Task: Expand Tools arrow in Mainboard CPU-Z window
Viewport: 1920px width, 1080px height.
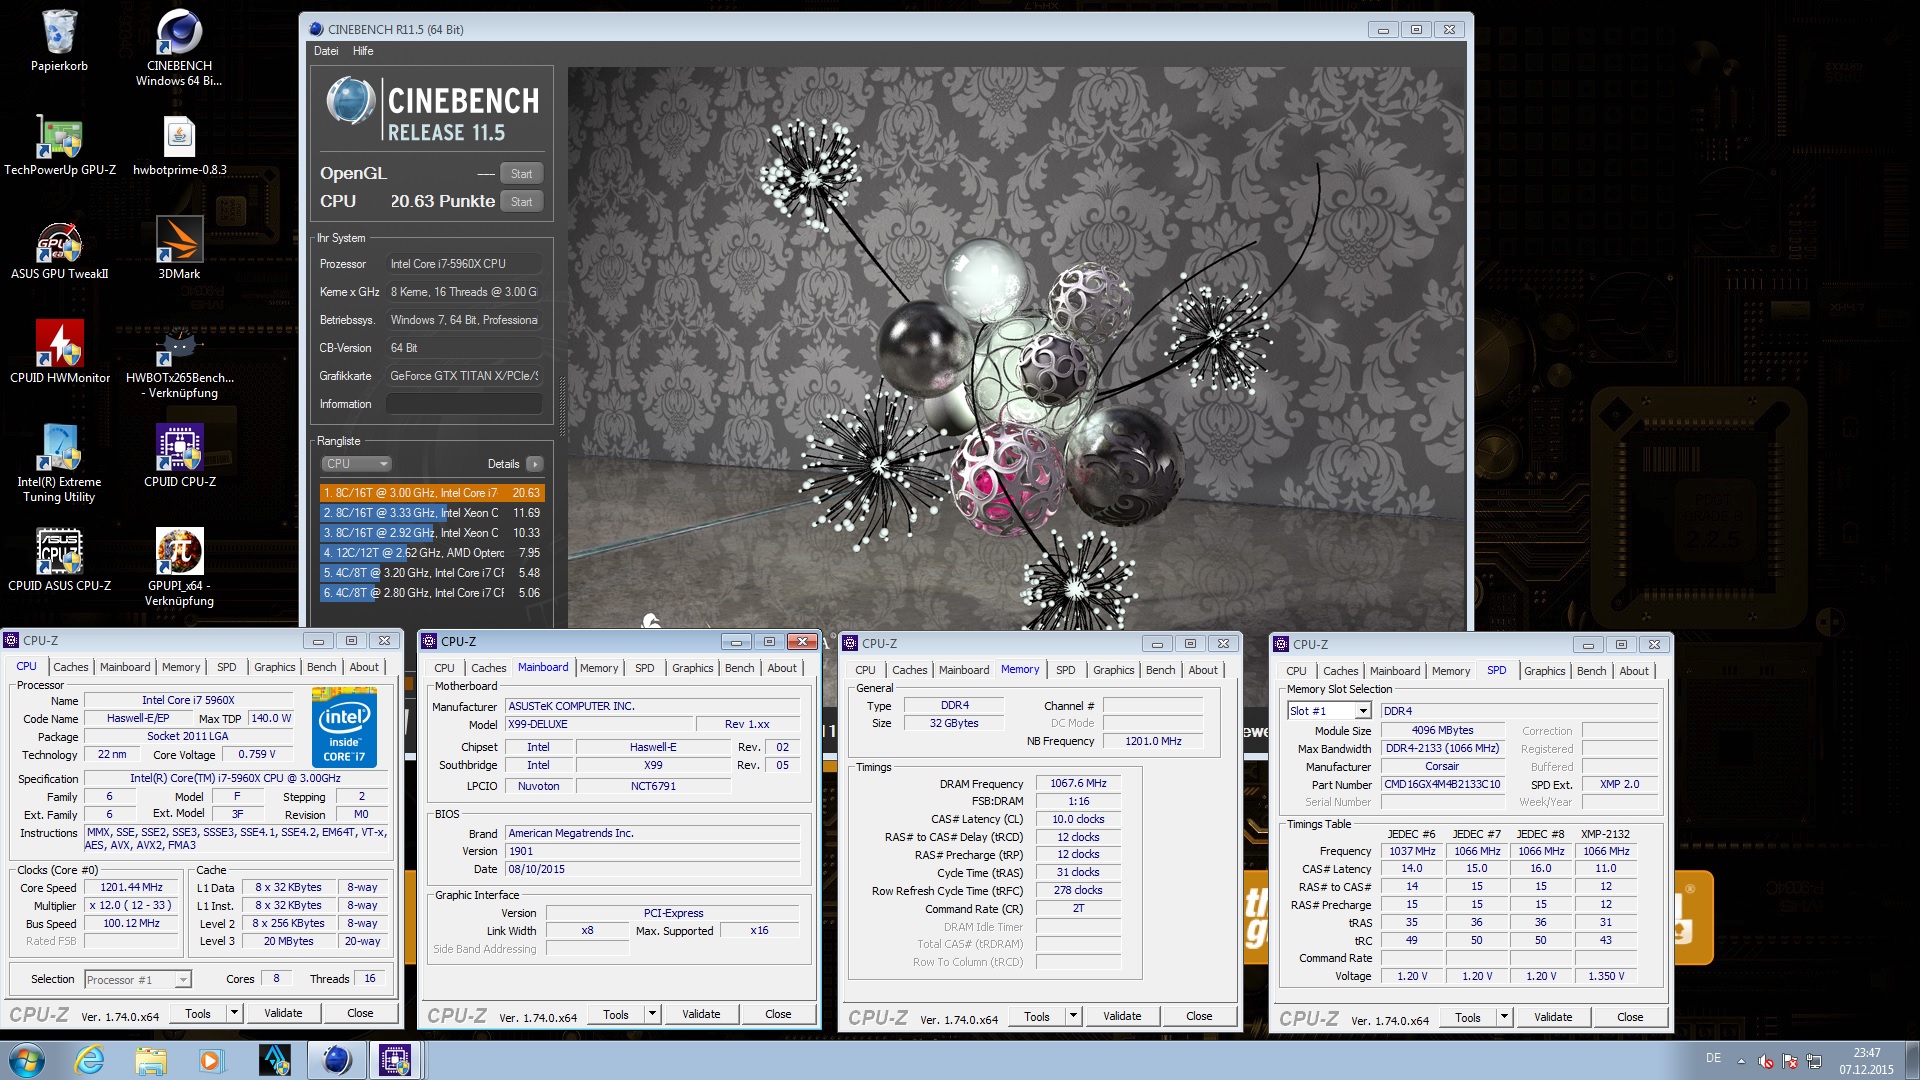Action: click(652, 1014)
